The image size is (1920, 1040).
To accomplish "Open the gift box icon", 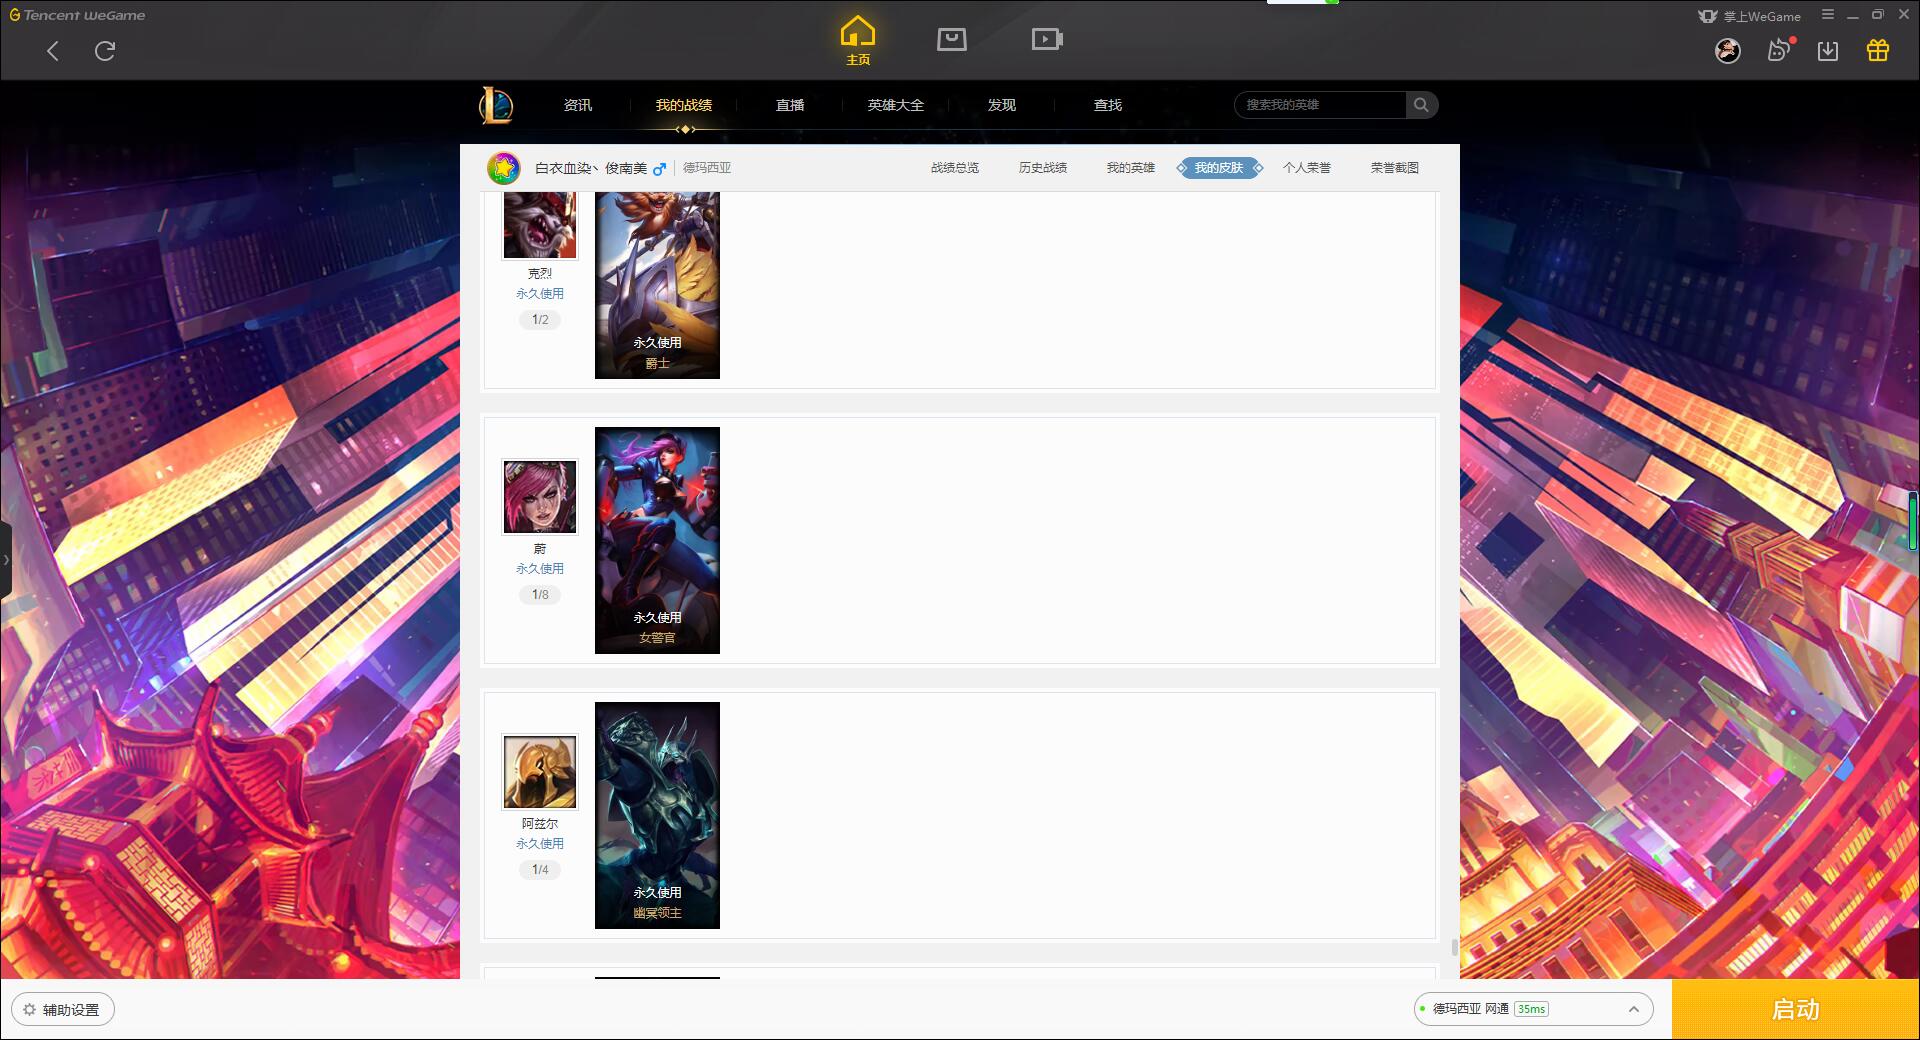I will (x=1878, y=50).
